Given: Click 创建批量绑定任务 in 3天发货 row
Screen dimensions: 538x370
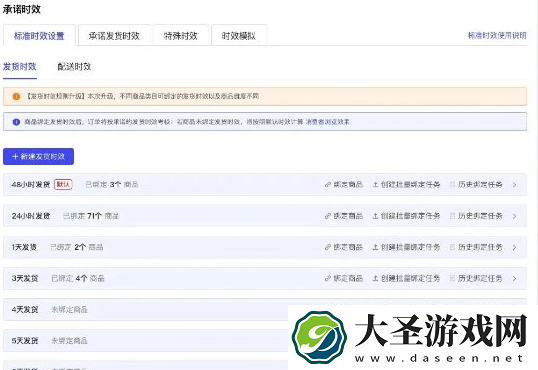Looking at the screenshot, I should [x=406, y=278].
